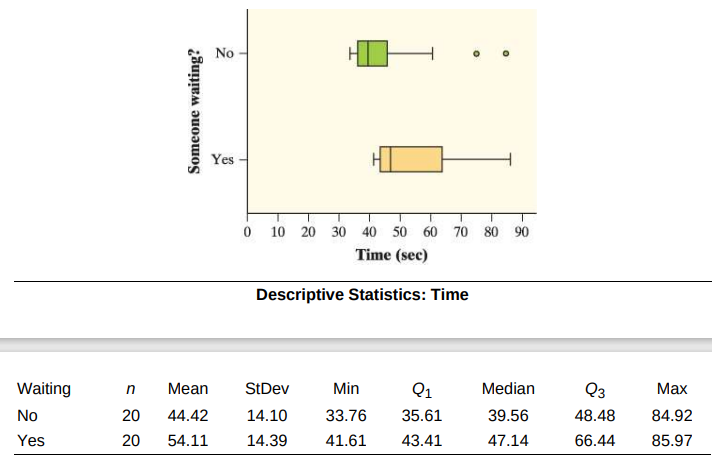Click the 'Descriptive Statistics: Time' heading
Screen dimensions: 712x467
pos(362,295)
